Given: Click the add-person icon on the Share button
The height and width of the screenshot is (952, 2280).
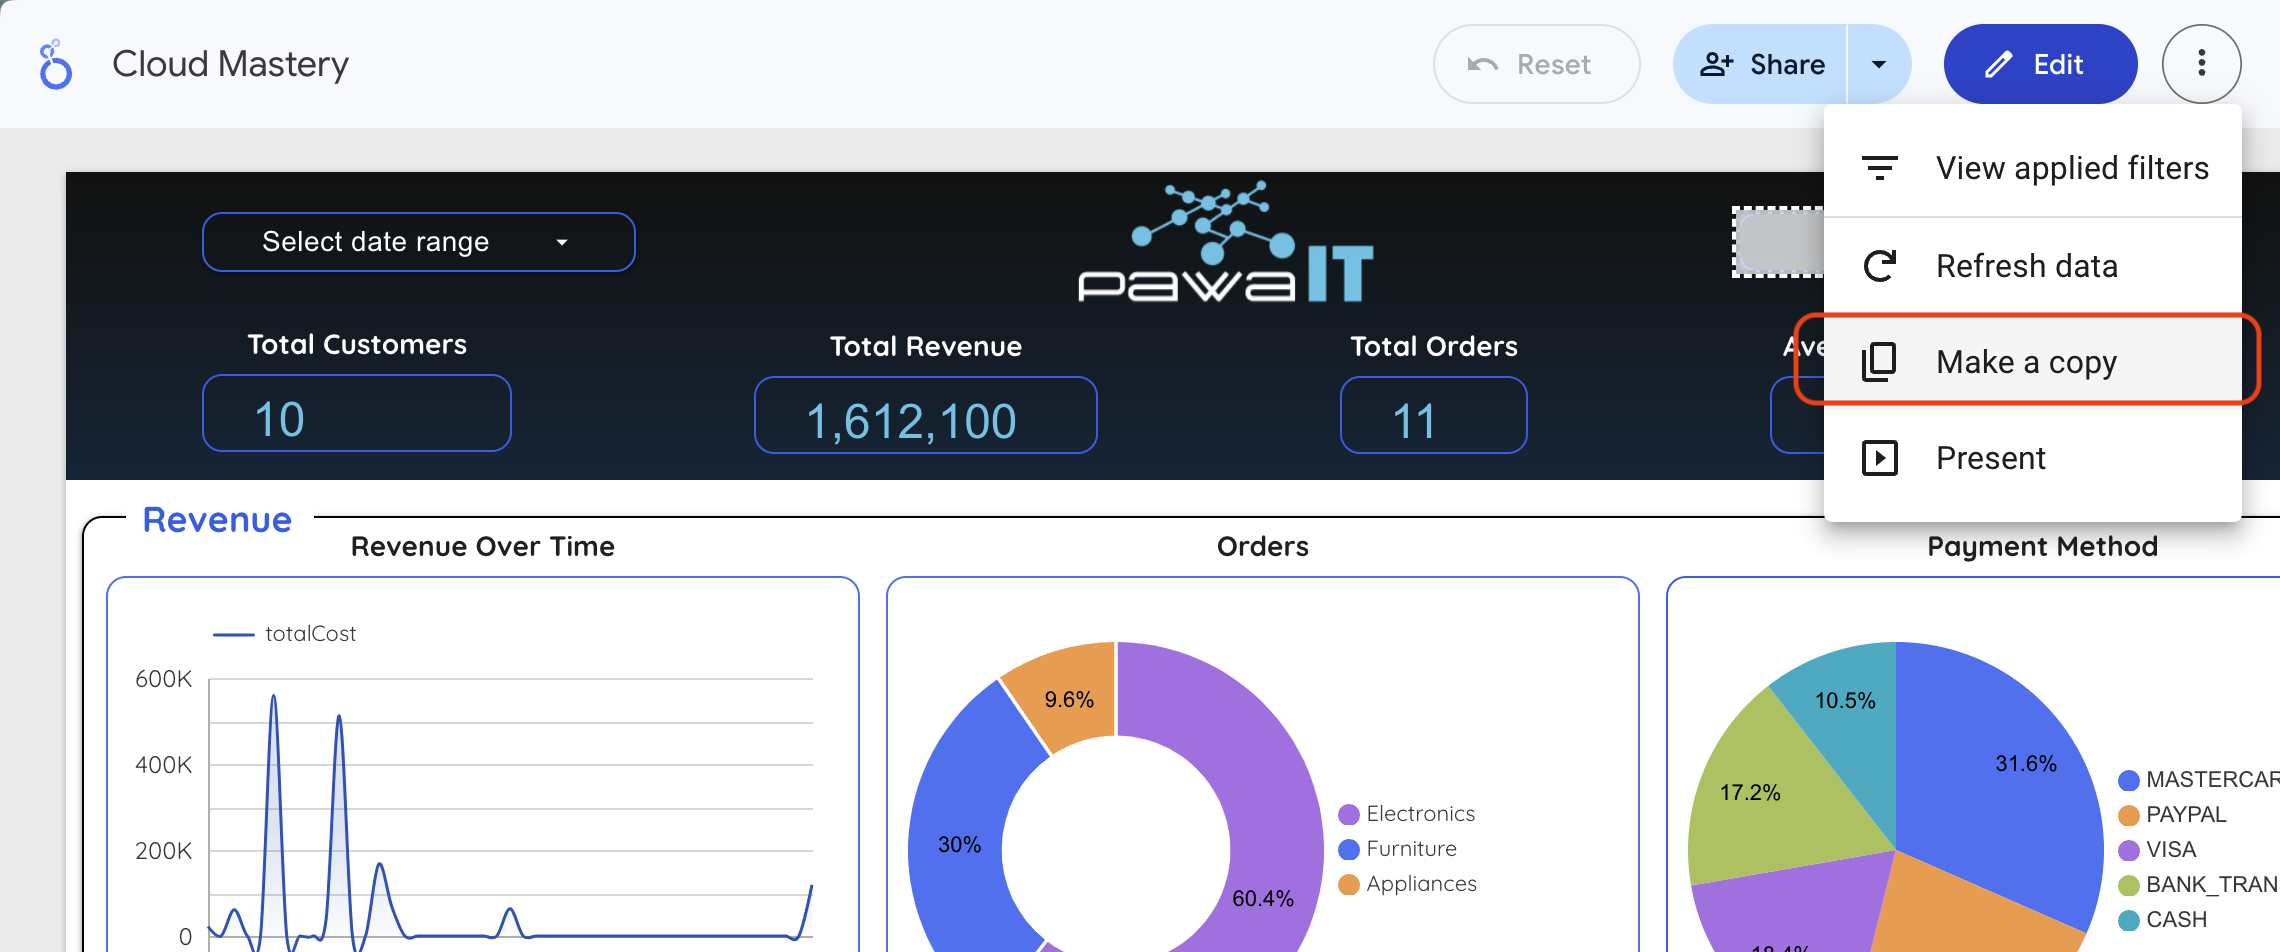Looking at the screenshot, I should click(x=1716, y=65).
